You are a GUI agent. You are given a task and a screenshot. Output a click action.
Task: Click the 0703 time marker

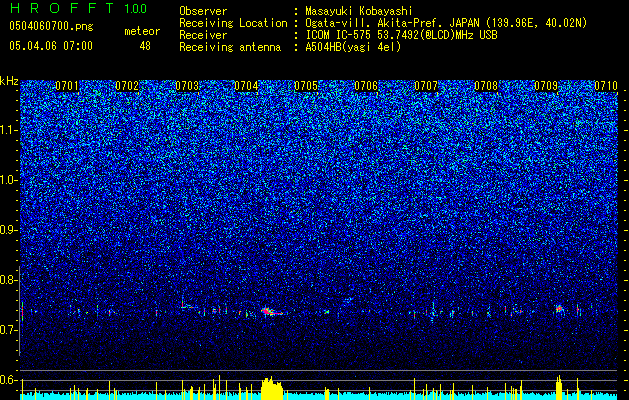click(x=187, y=86)
